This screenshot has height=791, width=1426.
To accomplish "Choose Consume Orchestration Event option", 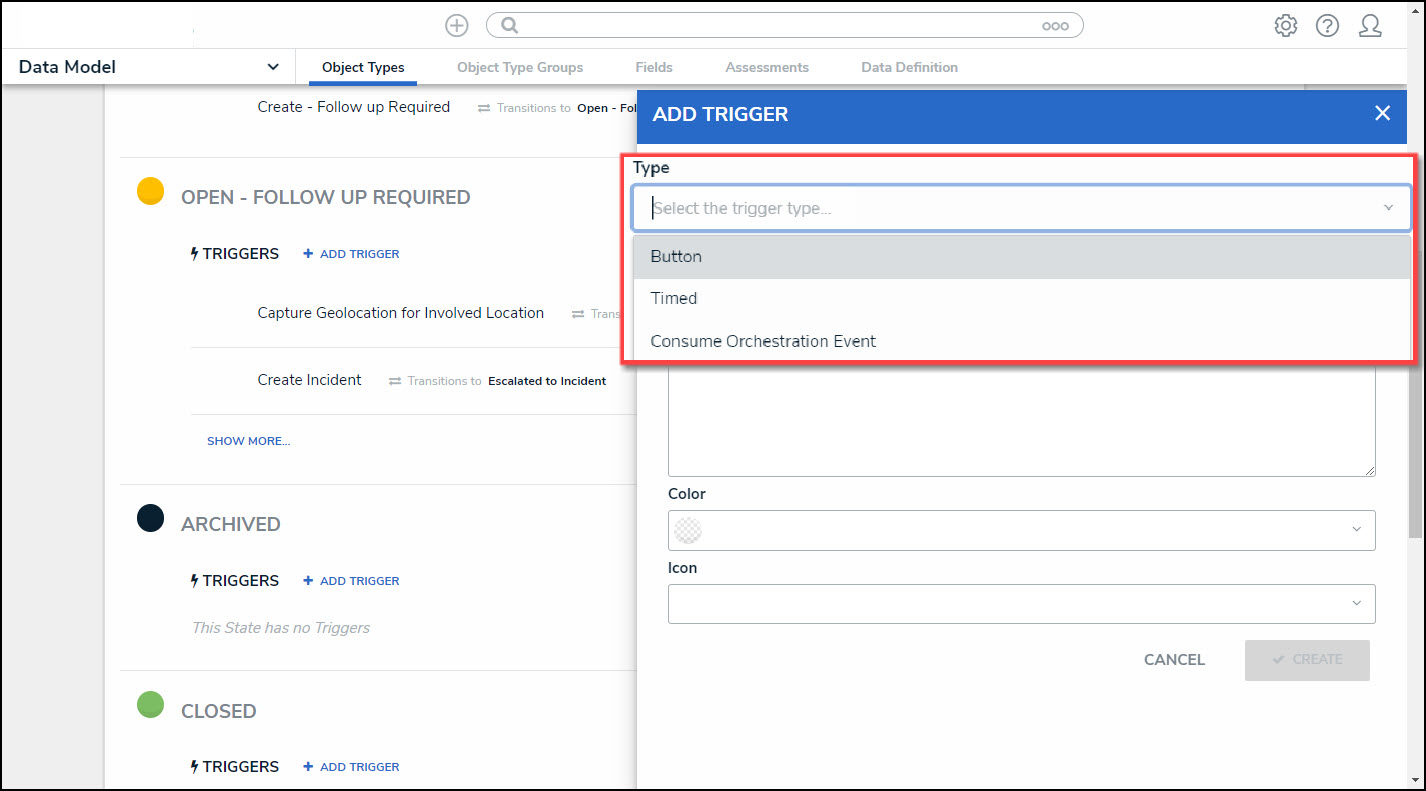I will coord(763,341).
